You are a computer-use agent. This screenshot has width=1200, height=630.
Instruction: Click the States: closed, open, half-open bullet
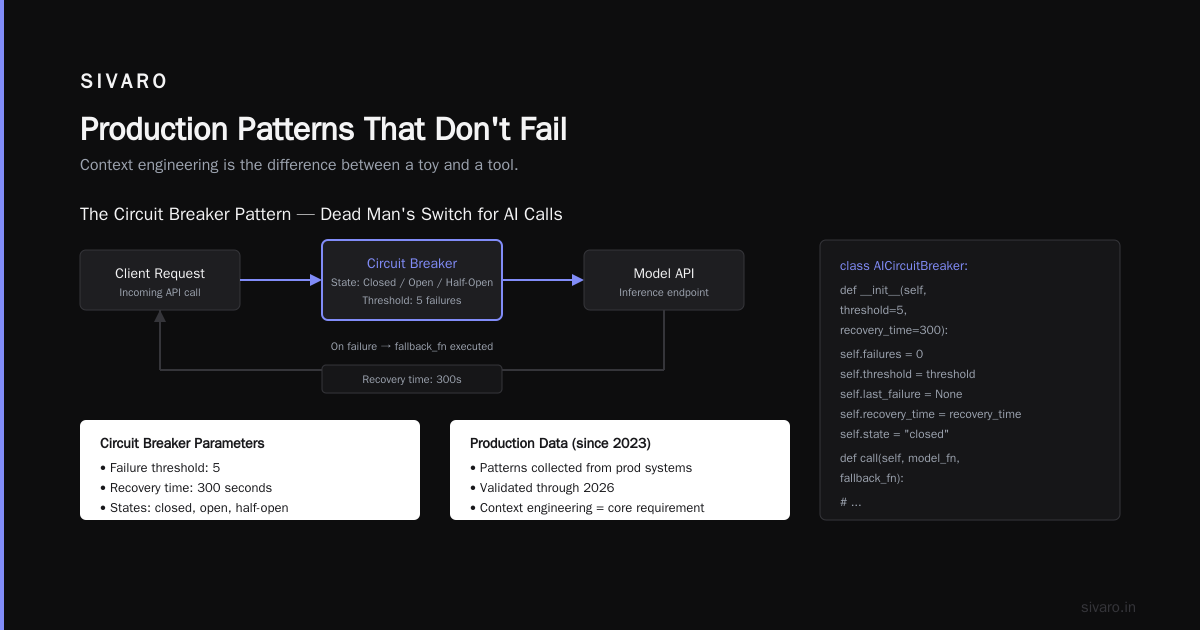193,508
